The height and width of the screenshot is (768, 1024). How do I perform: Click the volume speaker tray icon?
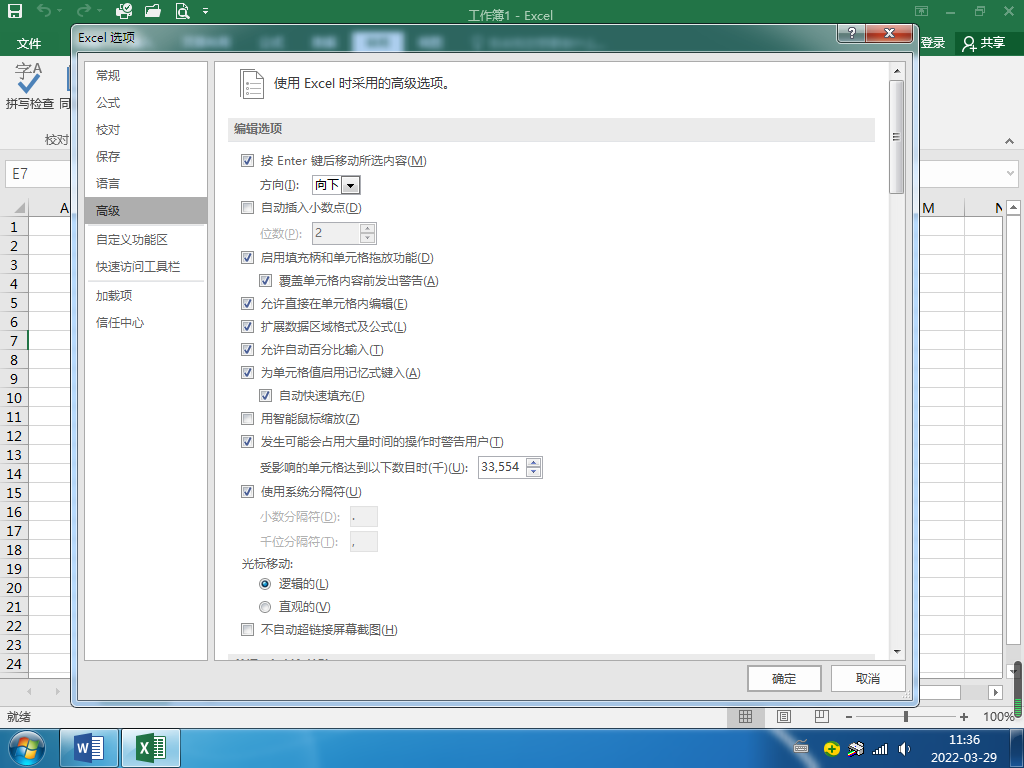click(x=904, y=748)
